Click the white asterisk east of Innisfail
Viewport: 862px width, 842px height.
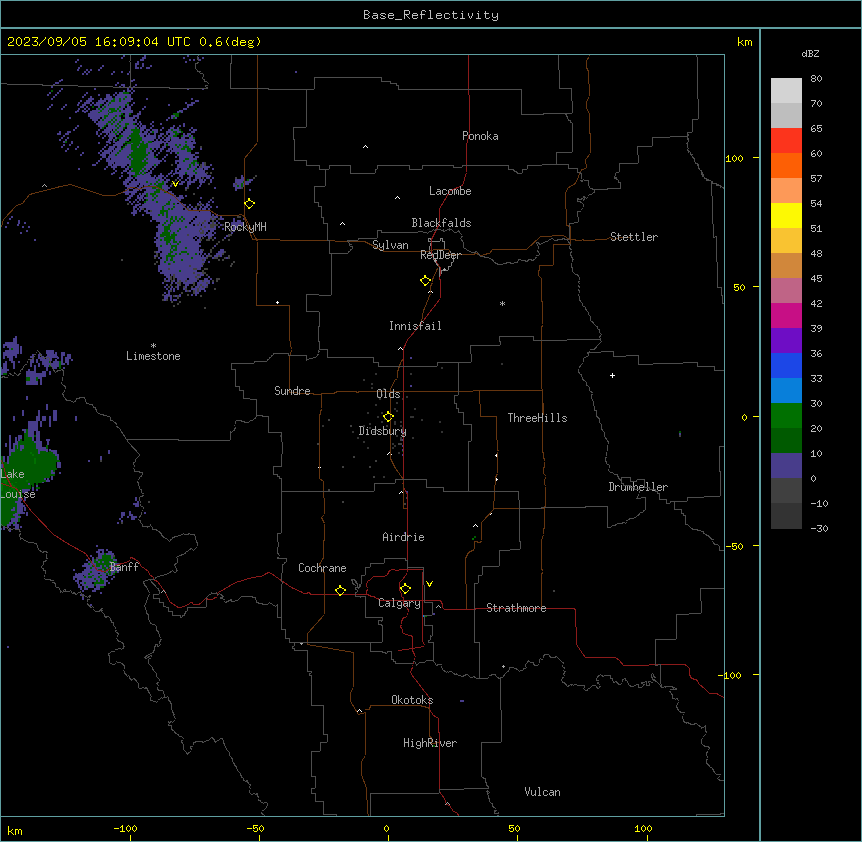coord(502,303)
